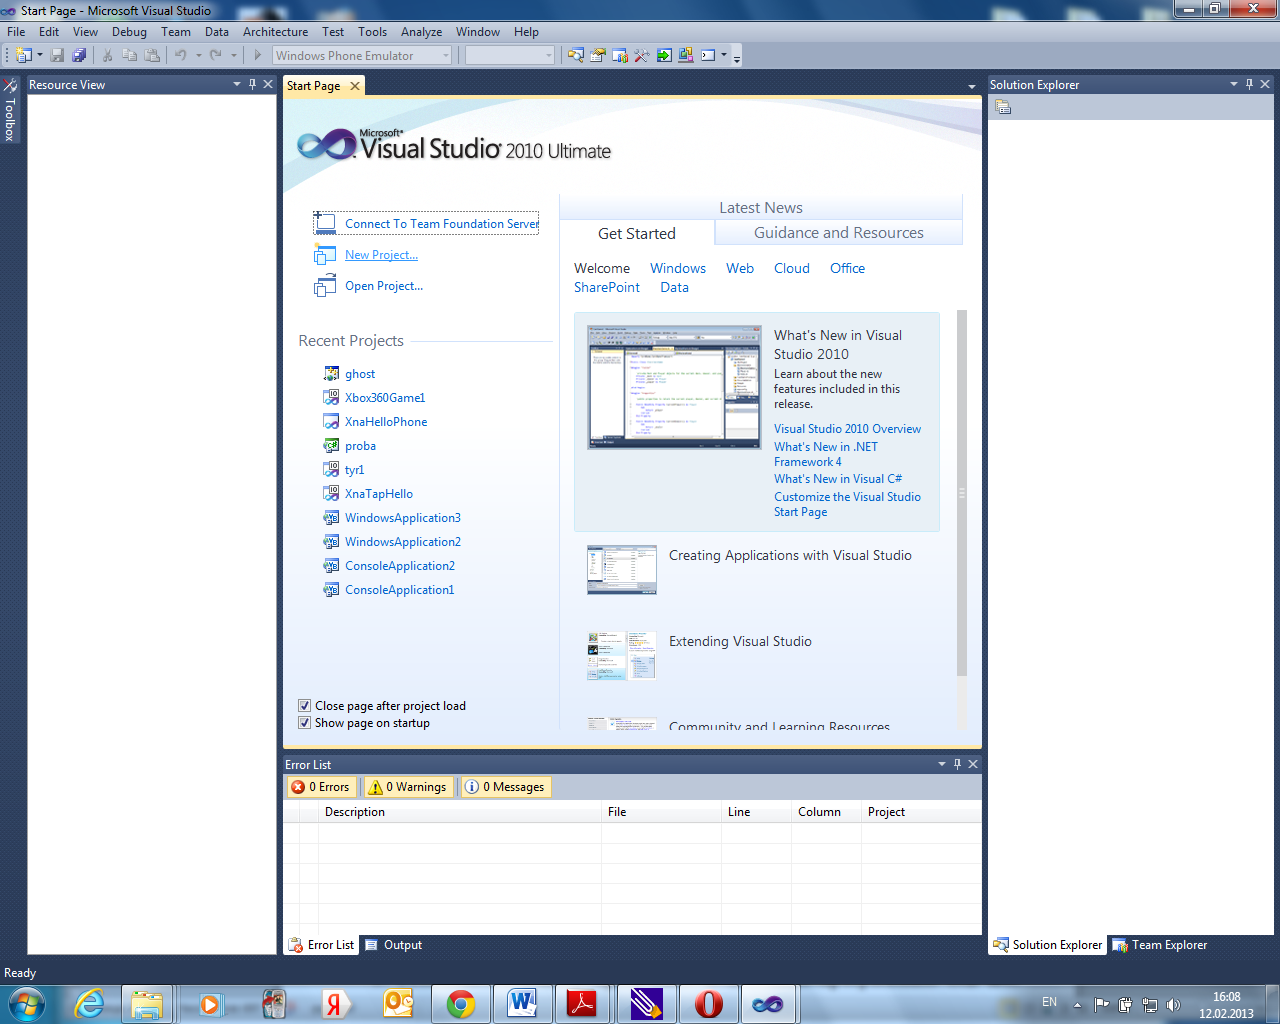Click the Start Debugging play icon
Image resolution: width=1280 pixels, height=1024 pixels.
[x=258, y=56]
